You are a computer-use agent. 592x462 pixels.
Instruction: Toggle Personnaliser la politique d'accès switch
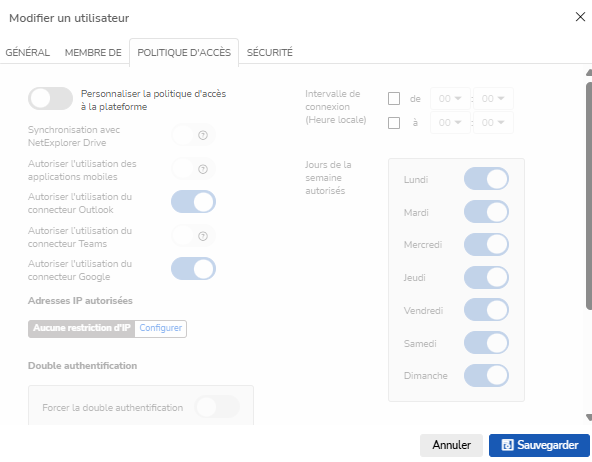click(51, 99)
